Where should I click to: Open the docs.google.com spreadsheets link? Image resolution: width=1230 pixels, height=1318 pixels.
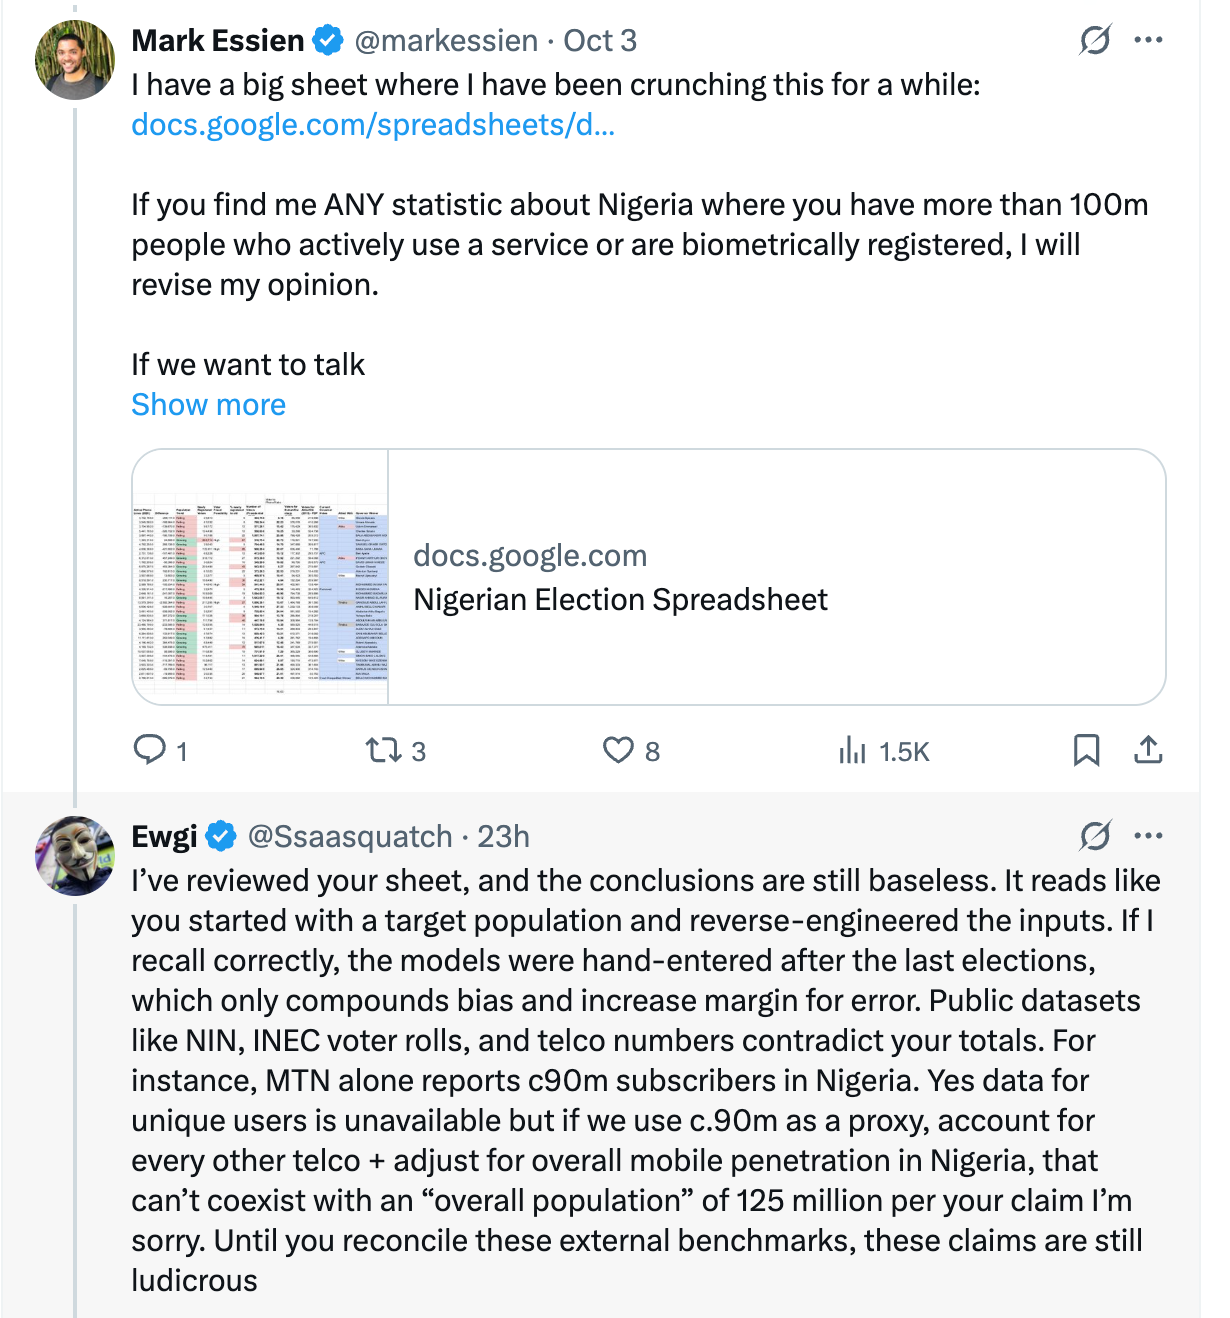[x=372, y=125]
